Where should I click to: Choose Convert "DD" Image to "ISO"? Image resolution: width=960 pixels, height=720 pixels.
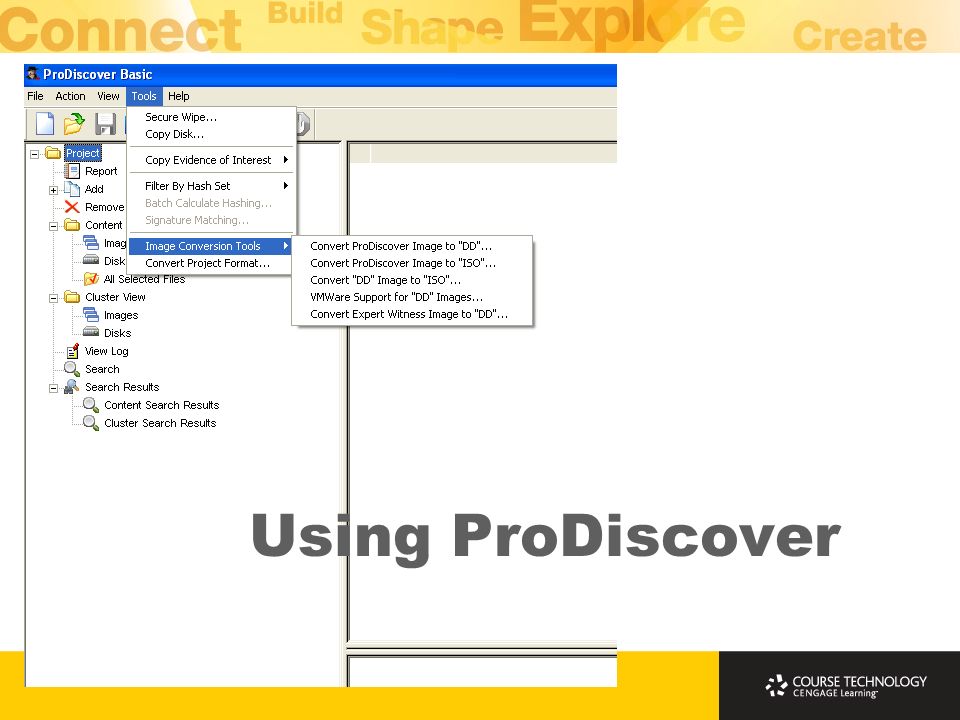tap(412, 280)
